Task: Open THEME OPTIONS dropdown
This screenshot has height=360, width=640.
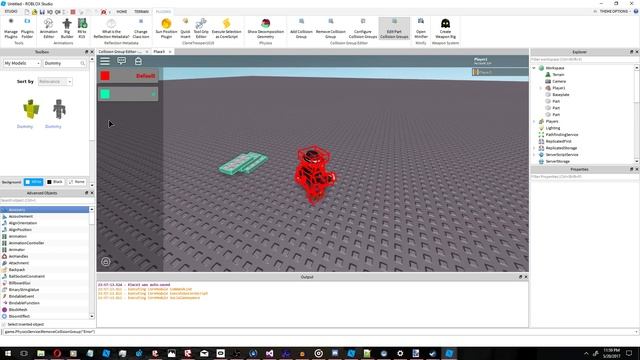Action: 615,11
